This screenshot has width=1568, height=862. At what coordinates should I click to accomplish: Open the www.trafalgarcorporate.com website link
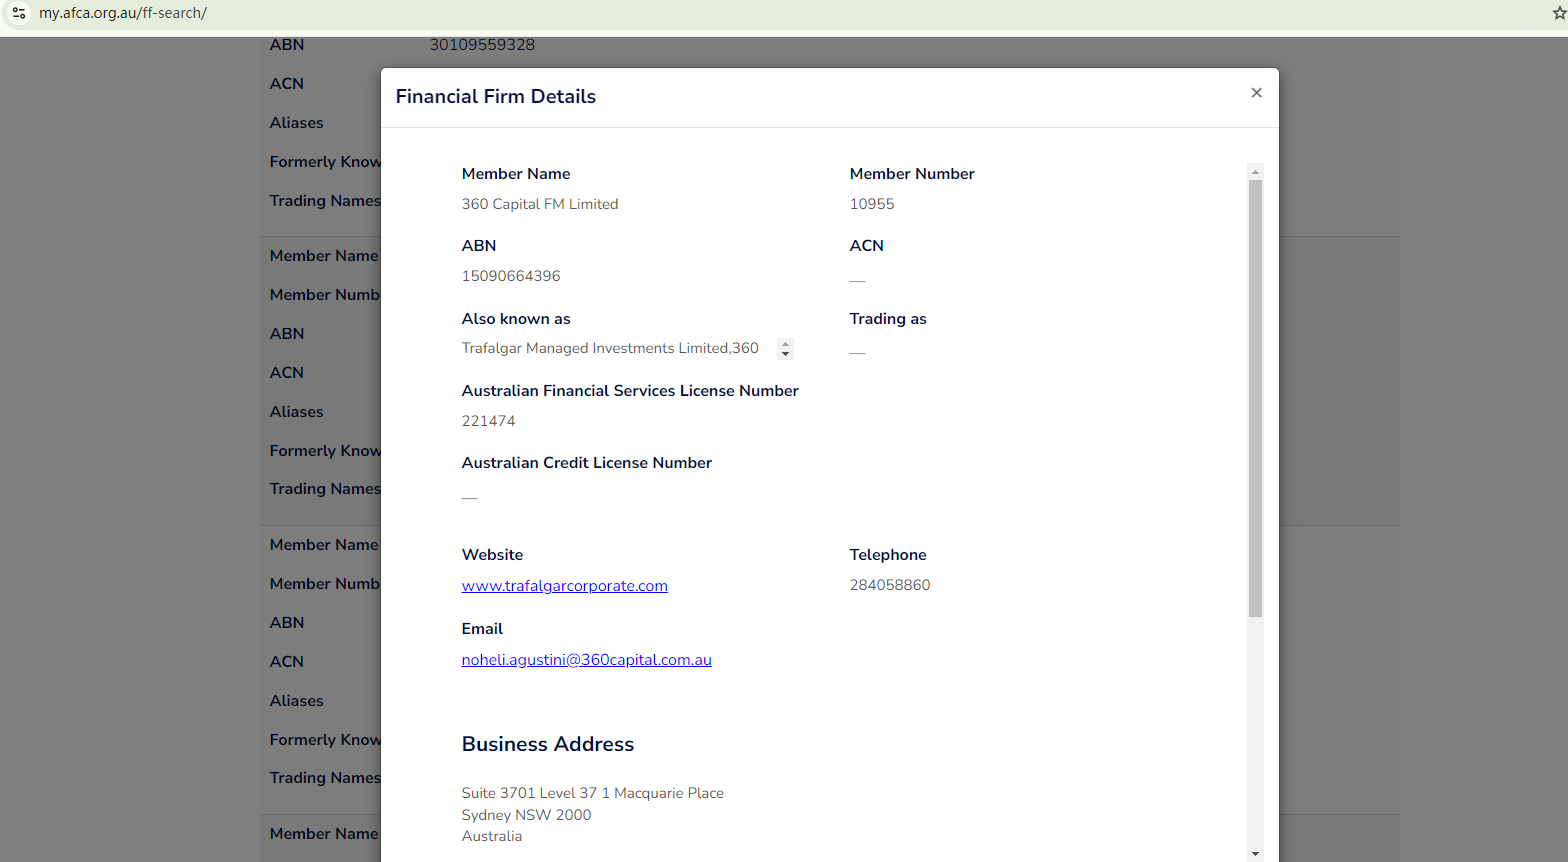tap(565, 586)
